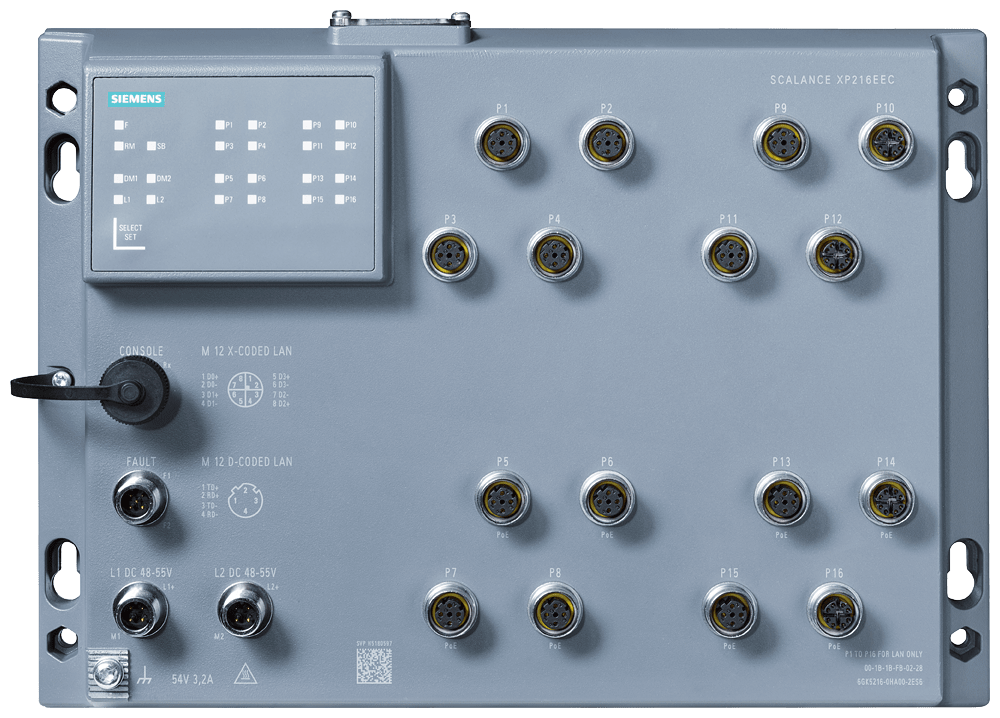This screenshot has height=718, width=1000.
Task: Click the M12 X-coded LAN pinout diagram
Action: pos(242,388)
